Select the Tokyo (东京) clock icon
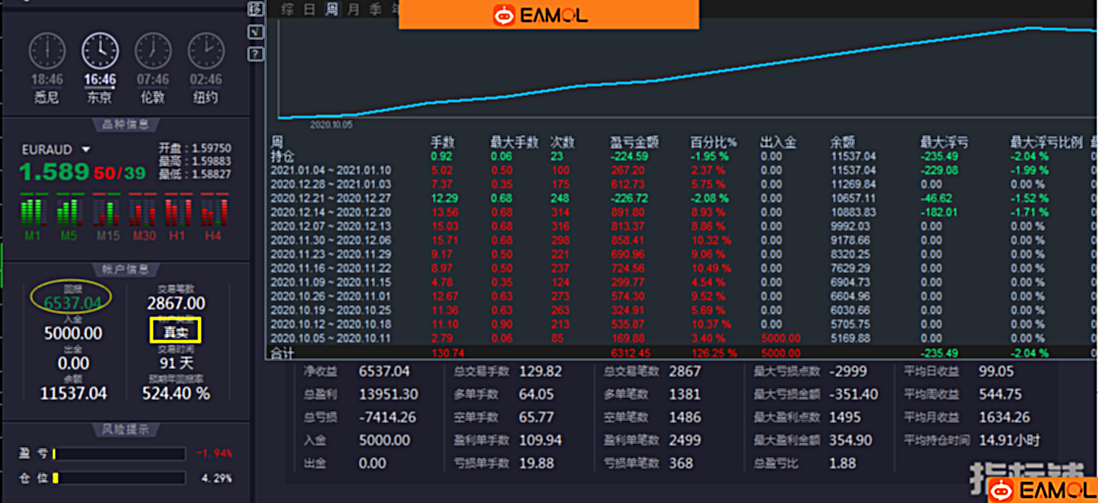Screen dimensions: 1098x503 pos(100,51)
